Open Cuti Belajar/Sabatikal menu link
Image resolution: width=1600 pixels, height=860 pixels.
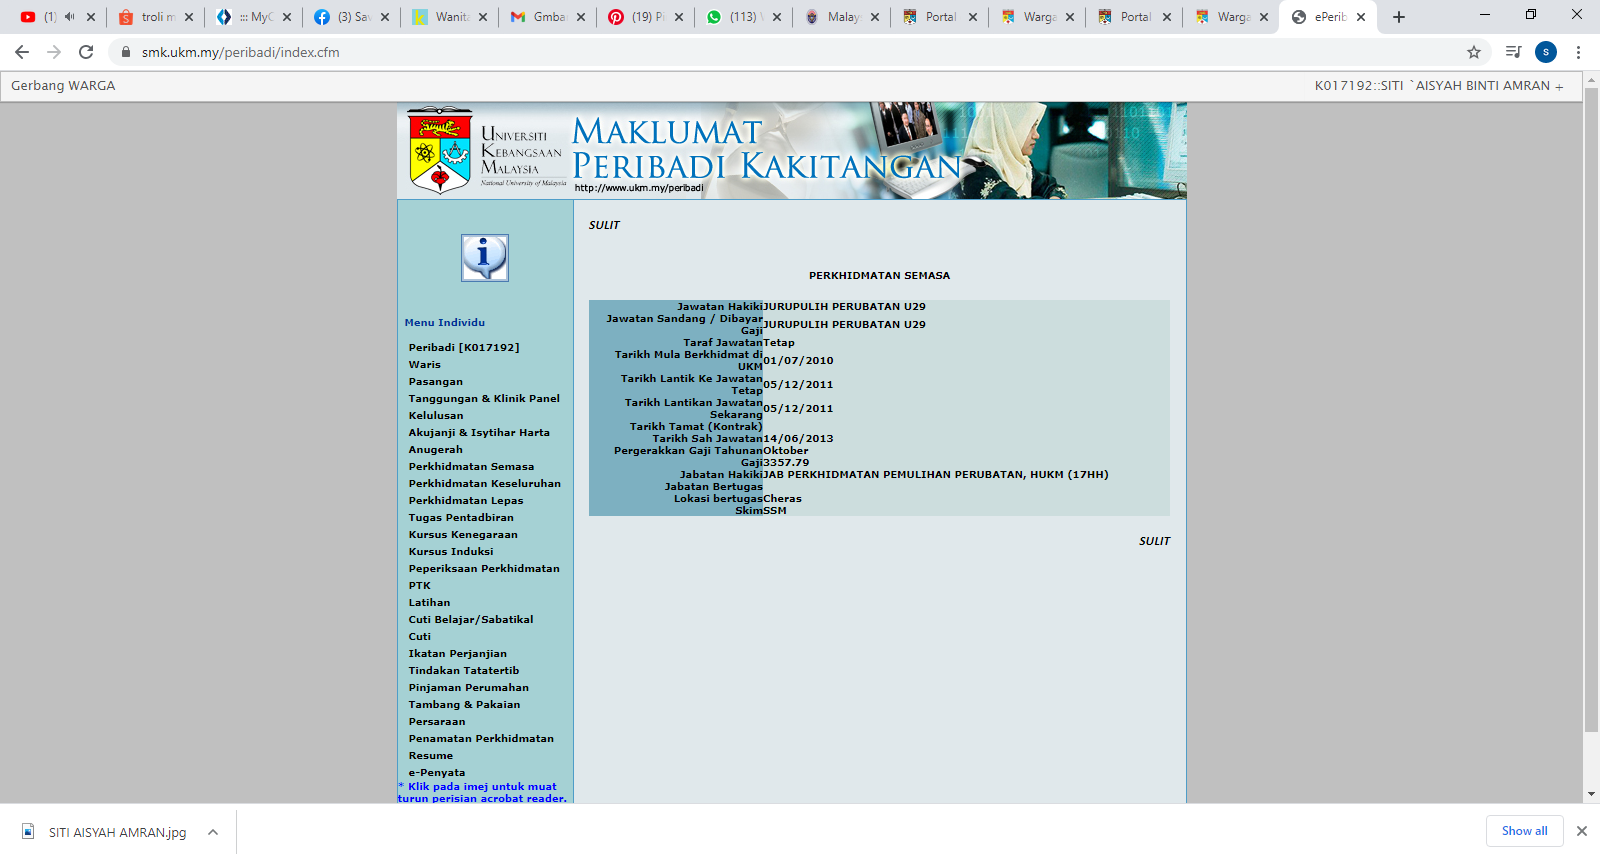(470, 620)
